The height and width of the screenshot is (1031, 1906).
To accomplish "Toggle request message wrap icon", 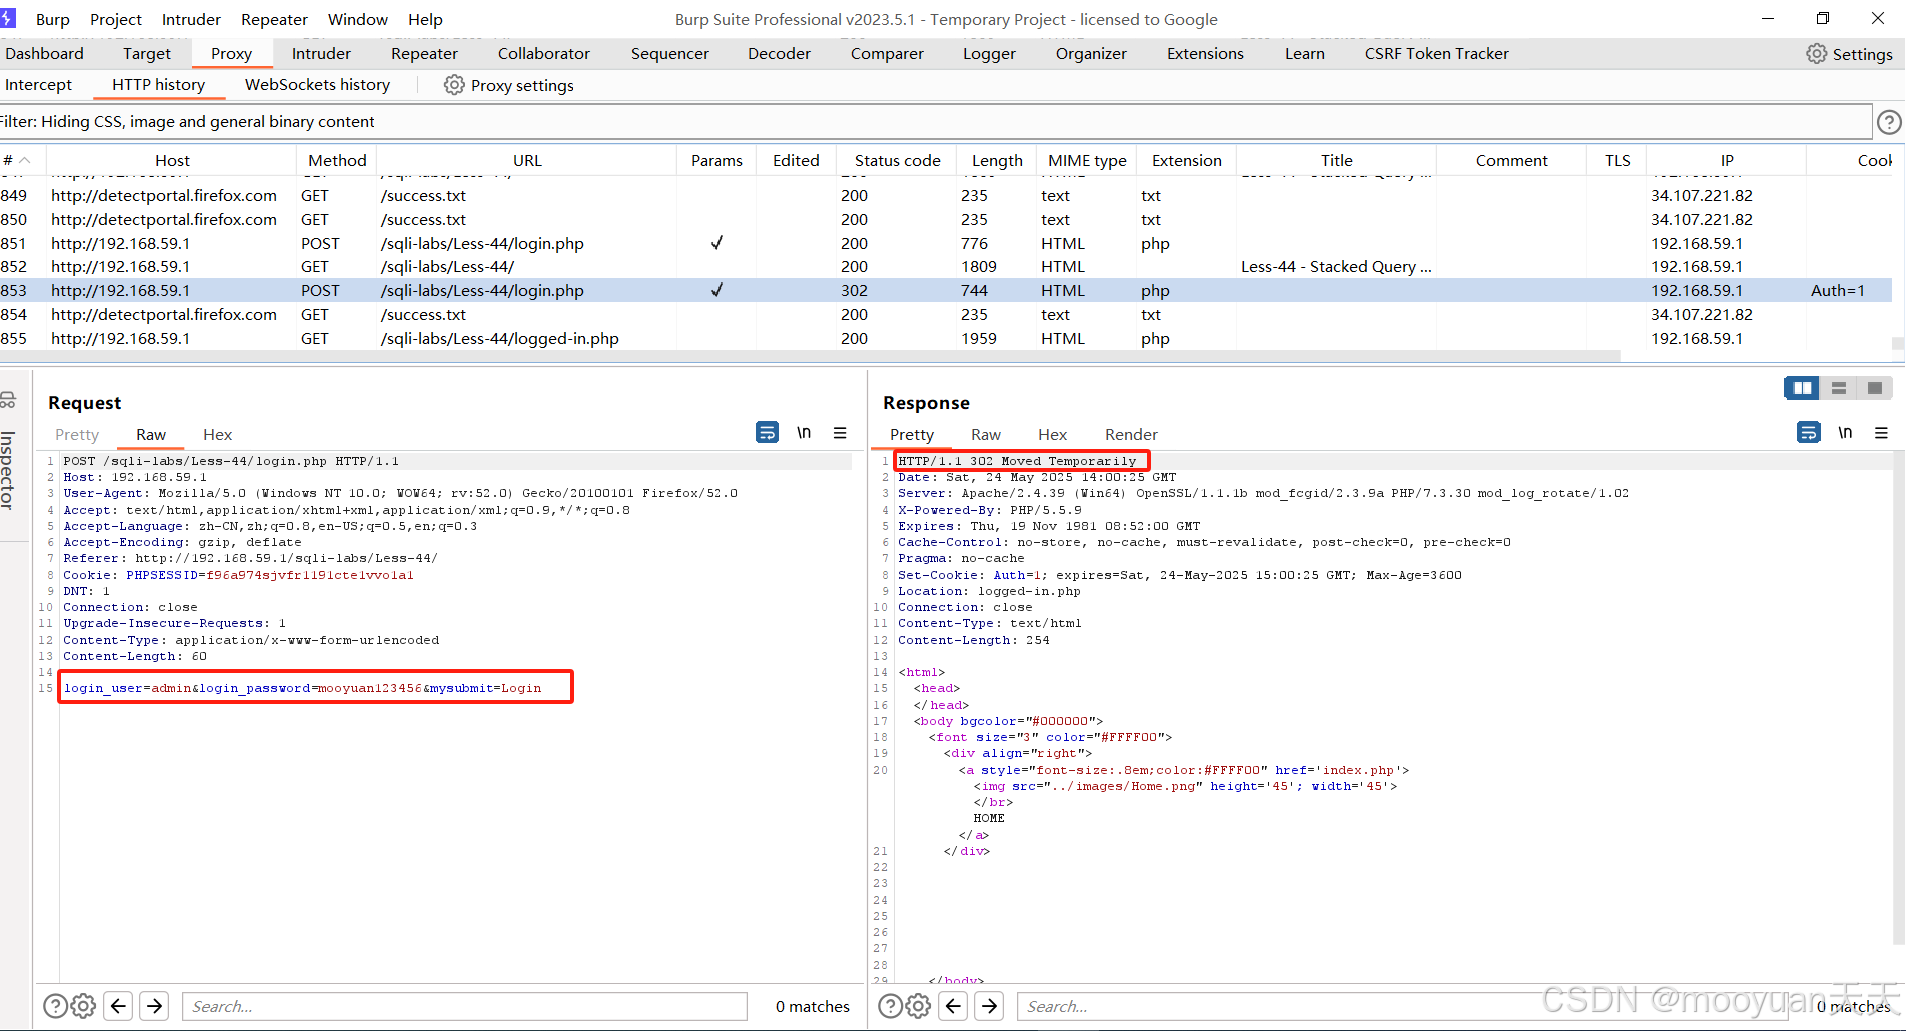I will (767, 433).
